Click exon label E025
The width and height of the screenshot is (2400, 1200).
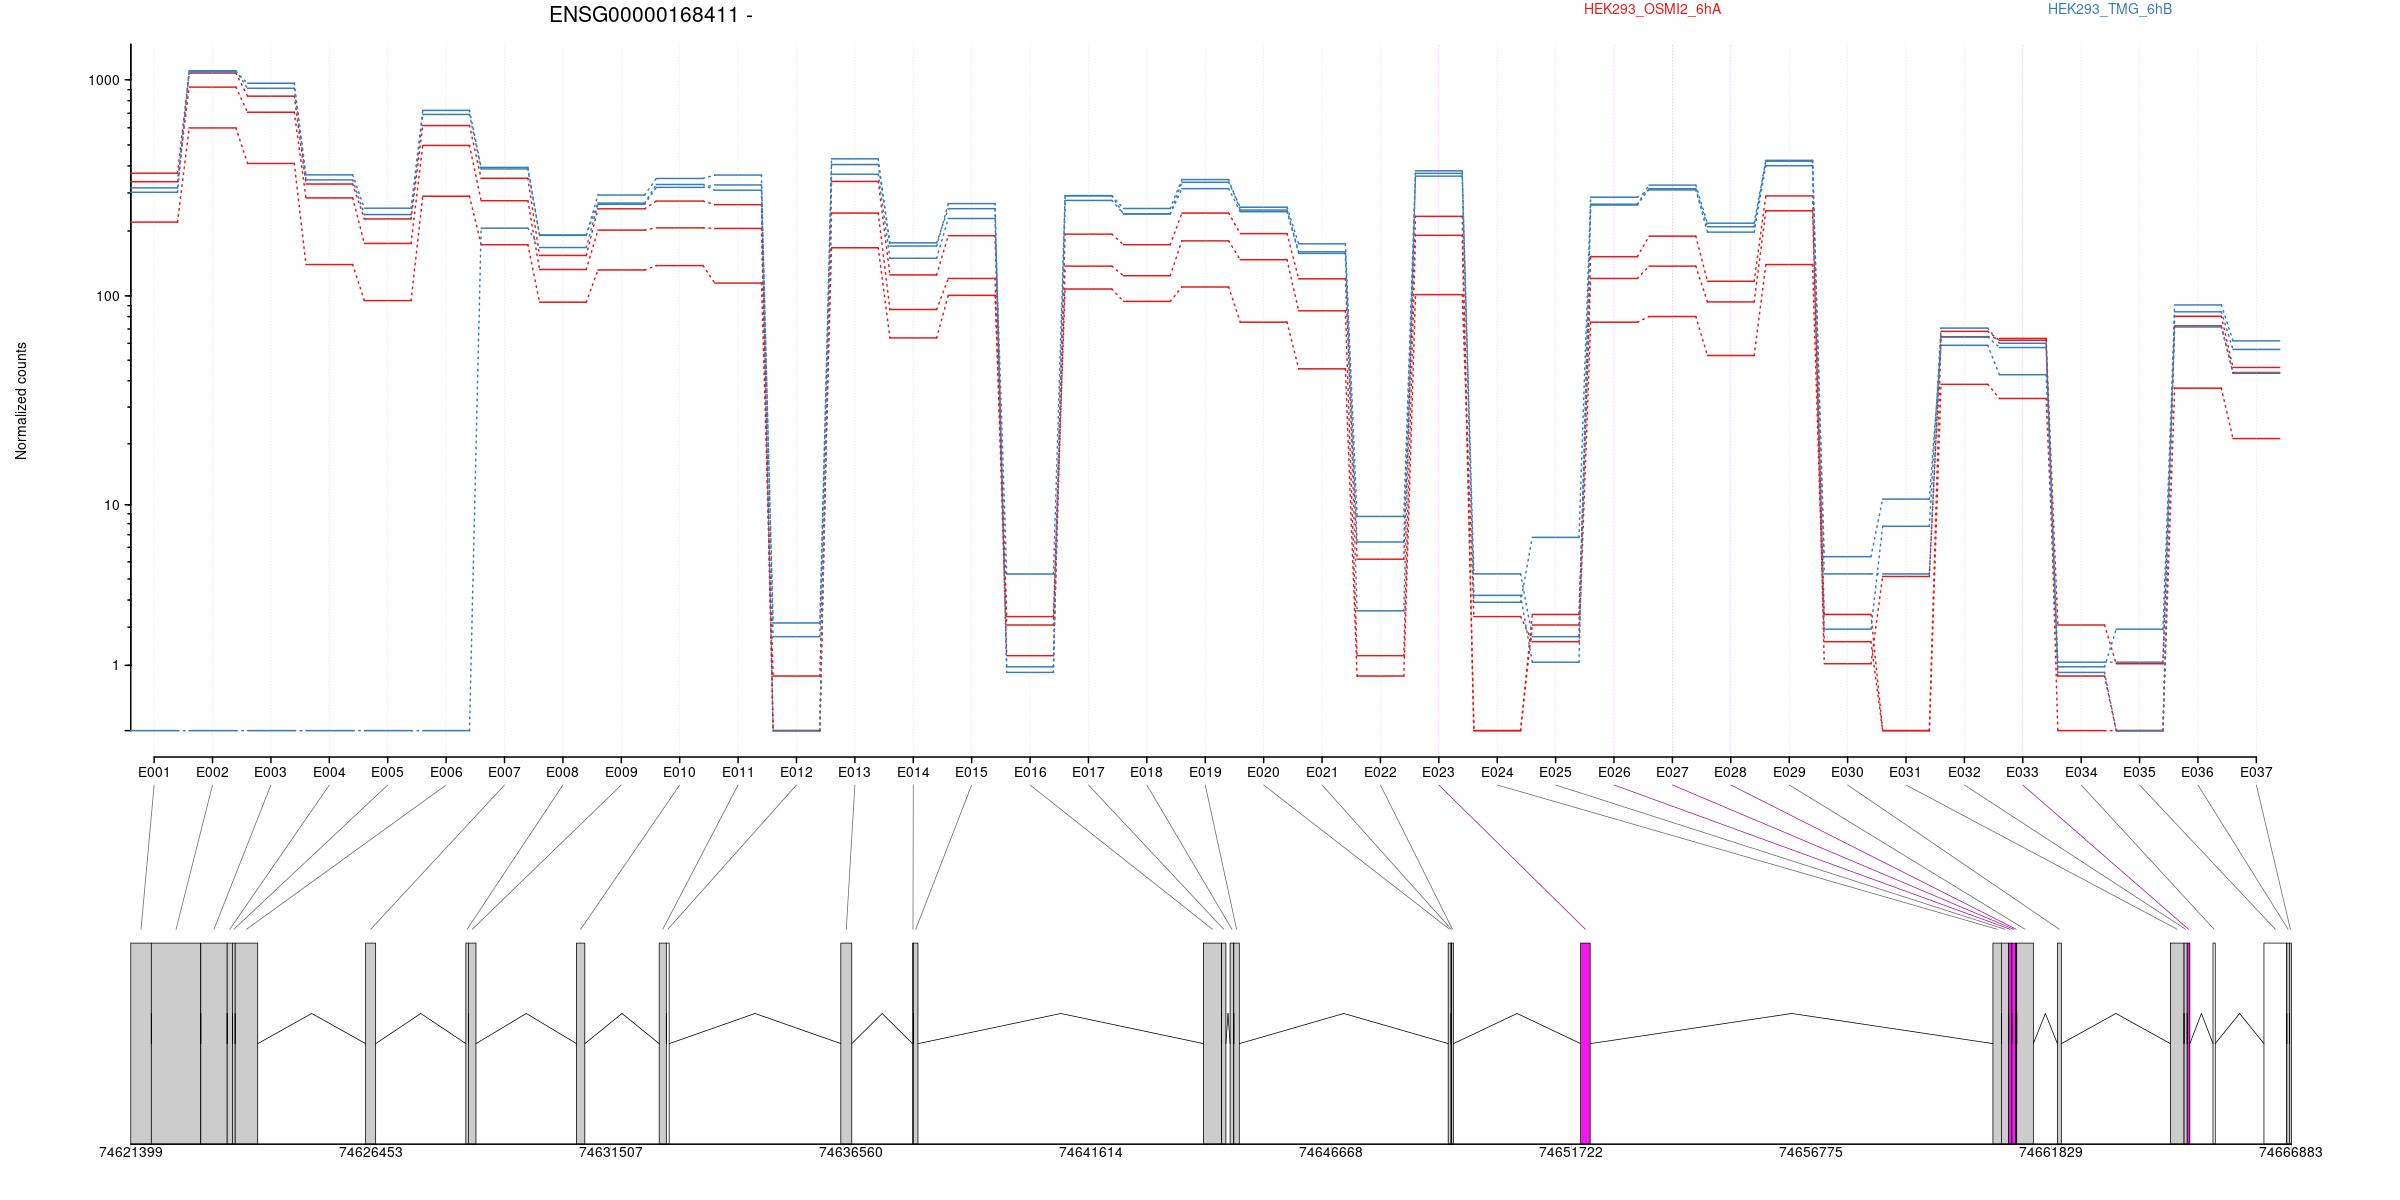pyautogui.click(x=1555, y=772)
